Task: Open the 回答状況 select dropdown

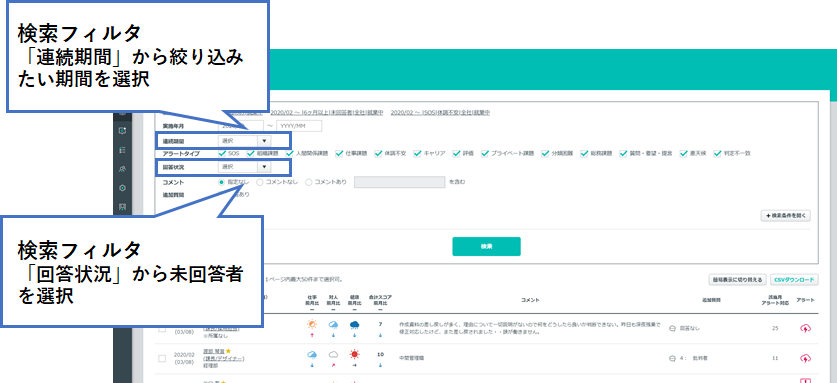Action: point(244,167)
